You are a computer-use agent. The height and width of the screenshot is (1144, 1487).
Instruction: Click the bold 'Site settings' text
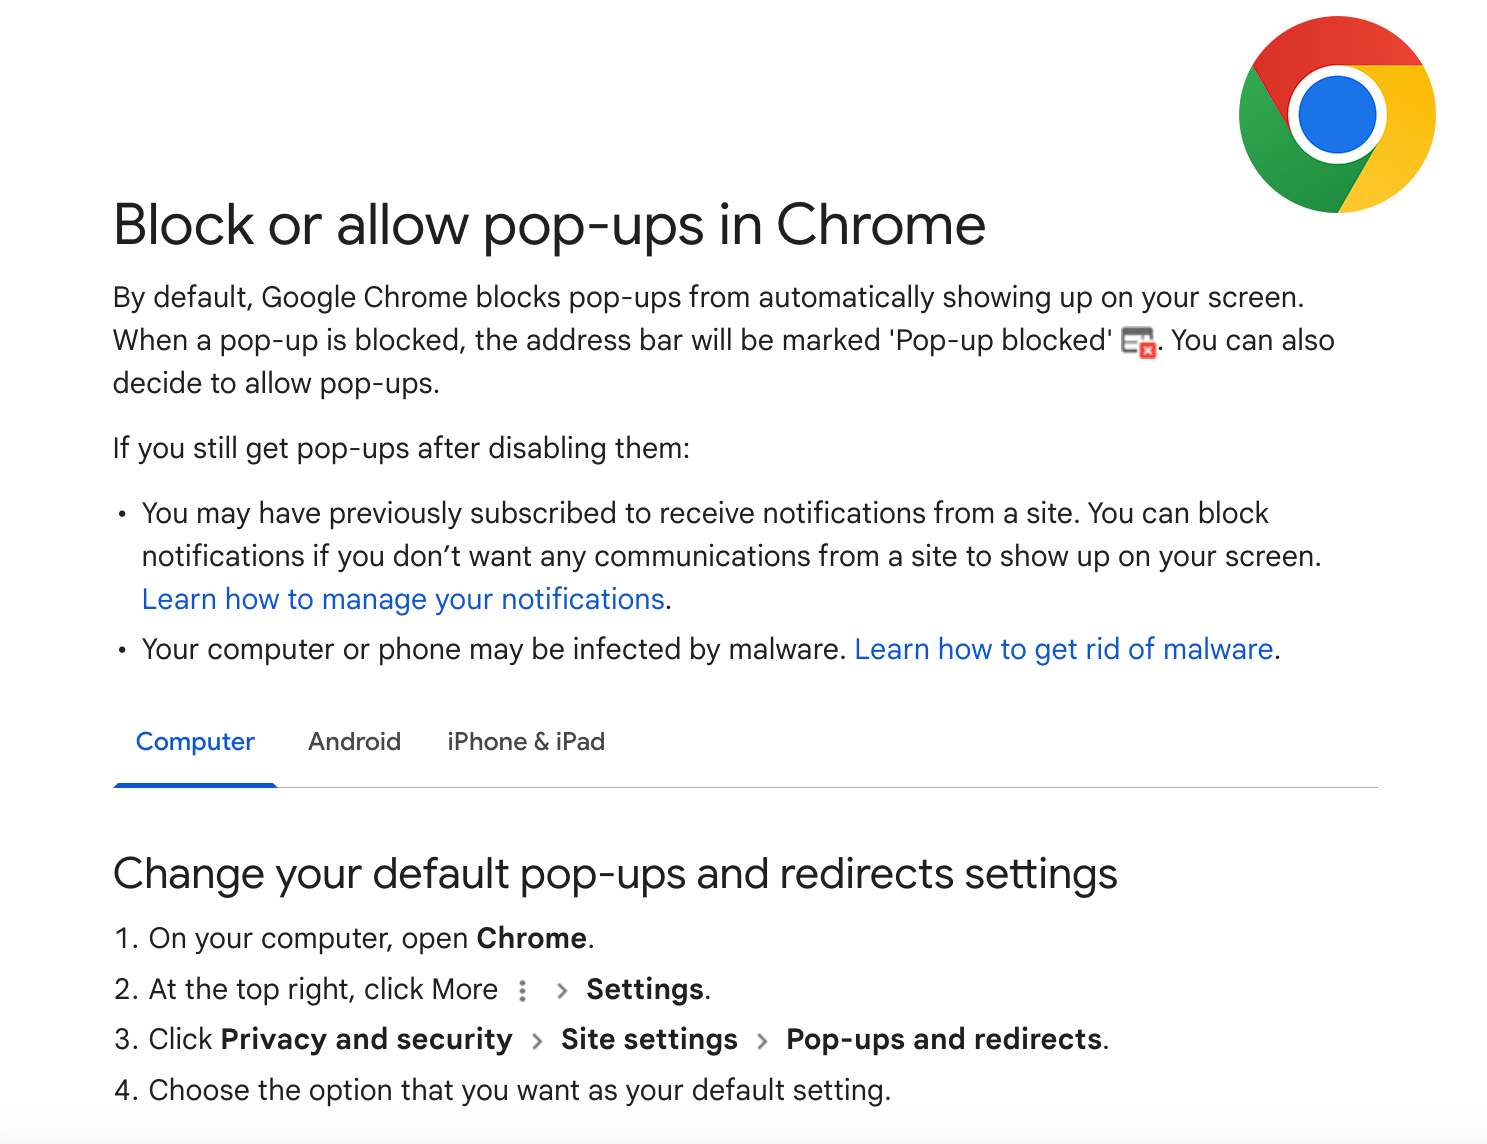[649, 1039]
